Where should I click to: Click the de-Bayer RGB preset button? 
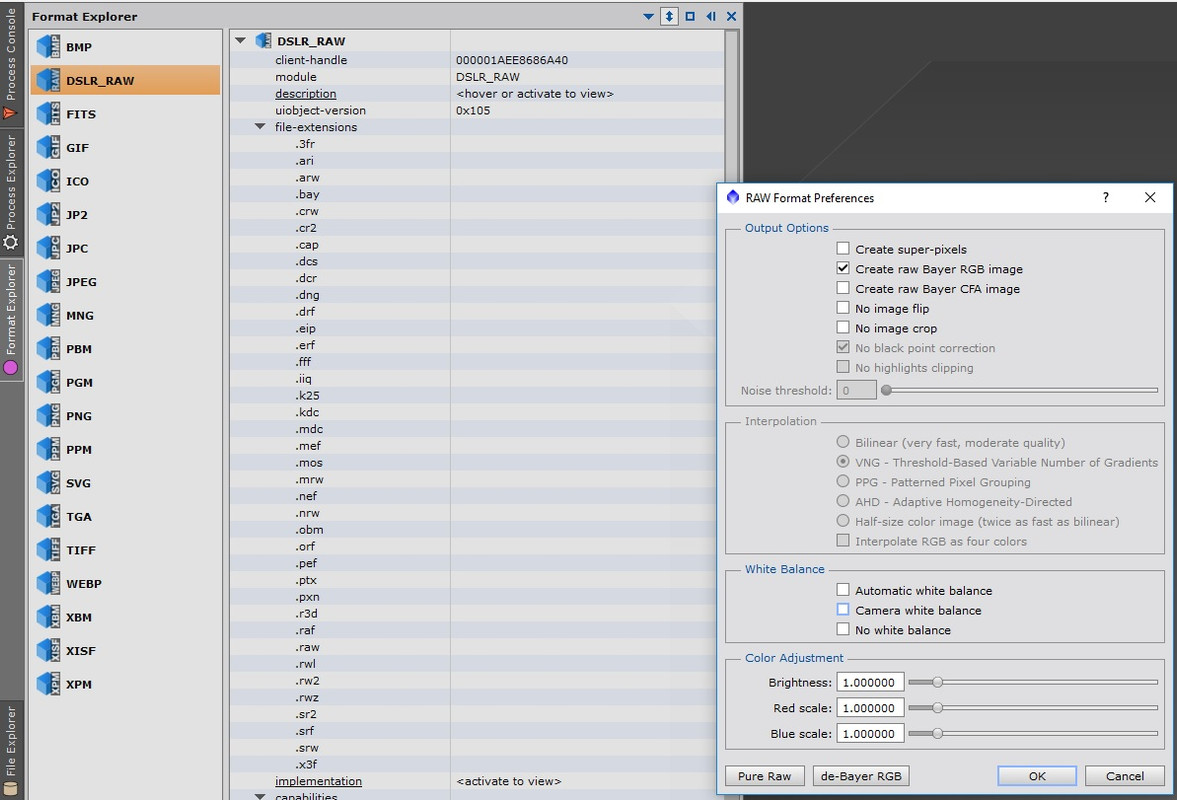(861, 776)
